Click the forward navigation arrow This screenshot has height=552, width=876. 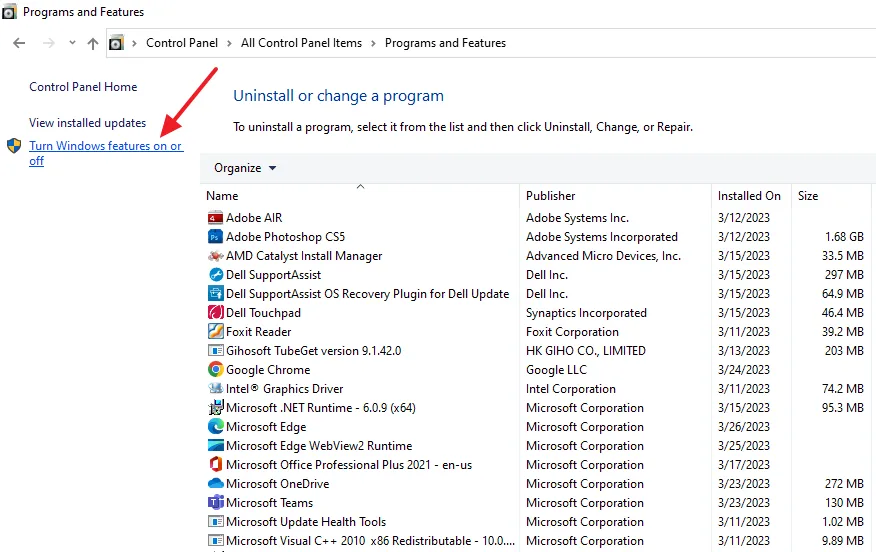tap(49, 43)
